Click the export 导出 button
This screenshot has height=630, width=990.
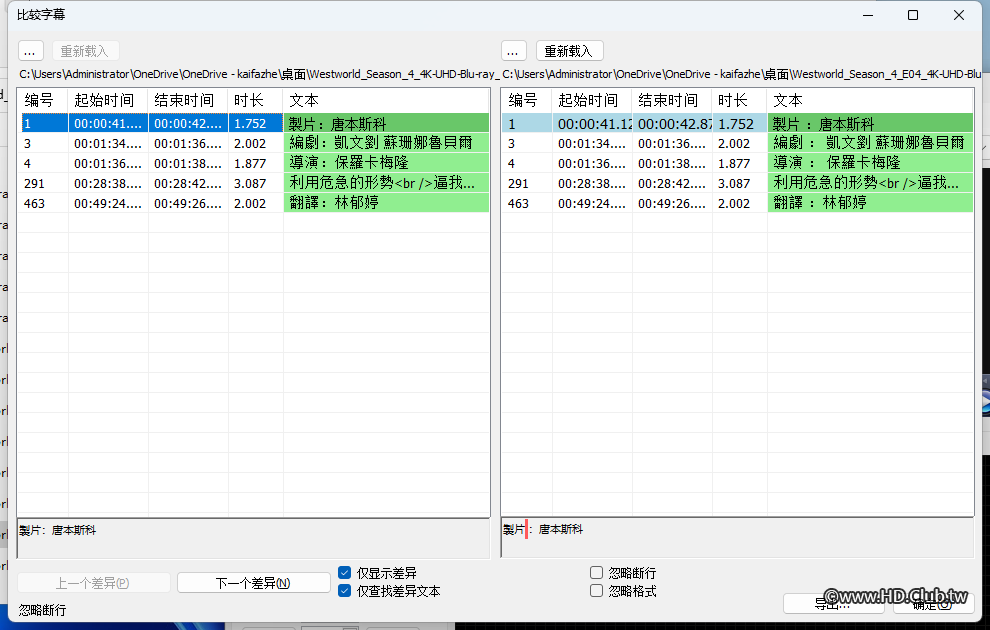click(x=833, y=603)
